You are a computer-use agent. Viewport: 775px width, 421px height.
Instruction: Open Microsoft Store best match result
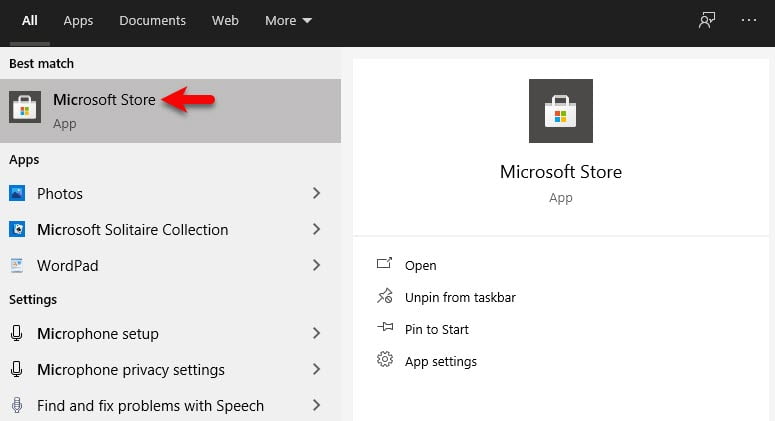[x=170, y=111]
